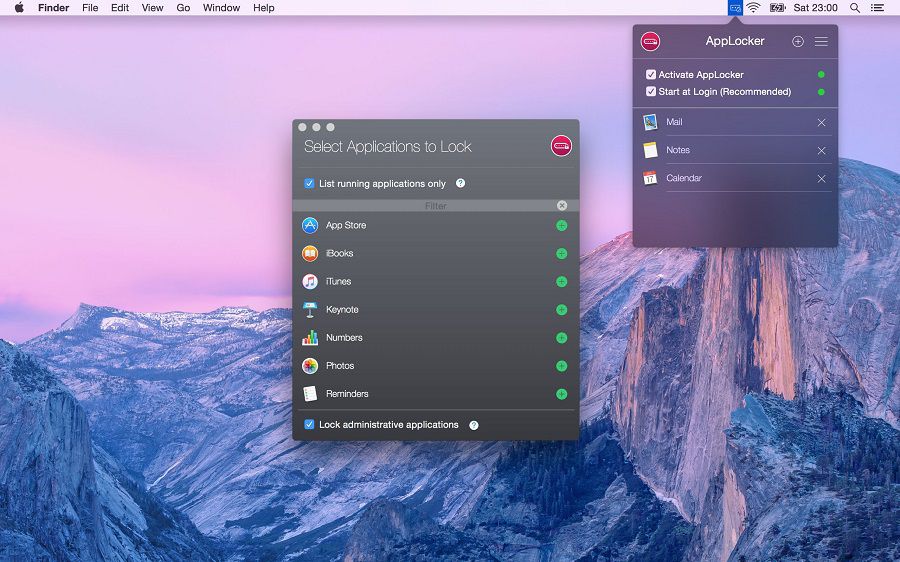Clear the Filter field with the x icon
Viewport: 900px width, 562px height.
(562, 206)
